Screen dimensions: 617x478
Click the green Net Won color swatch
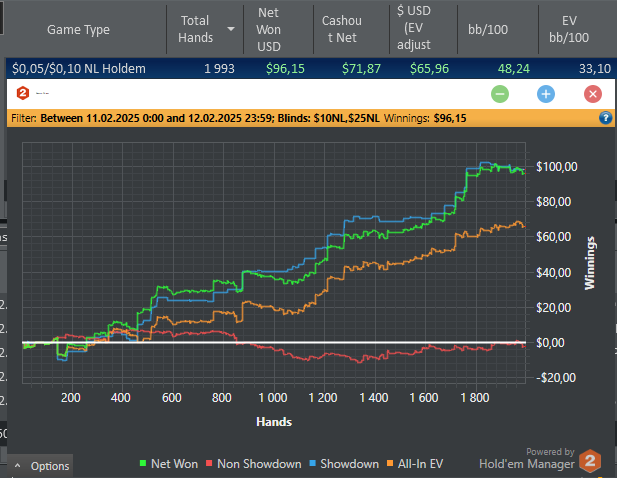coord(143,463)
